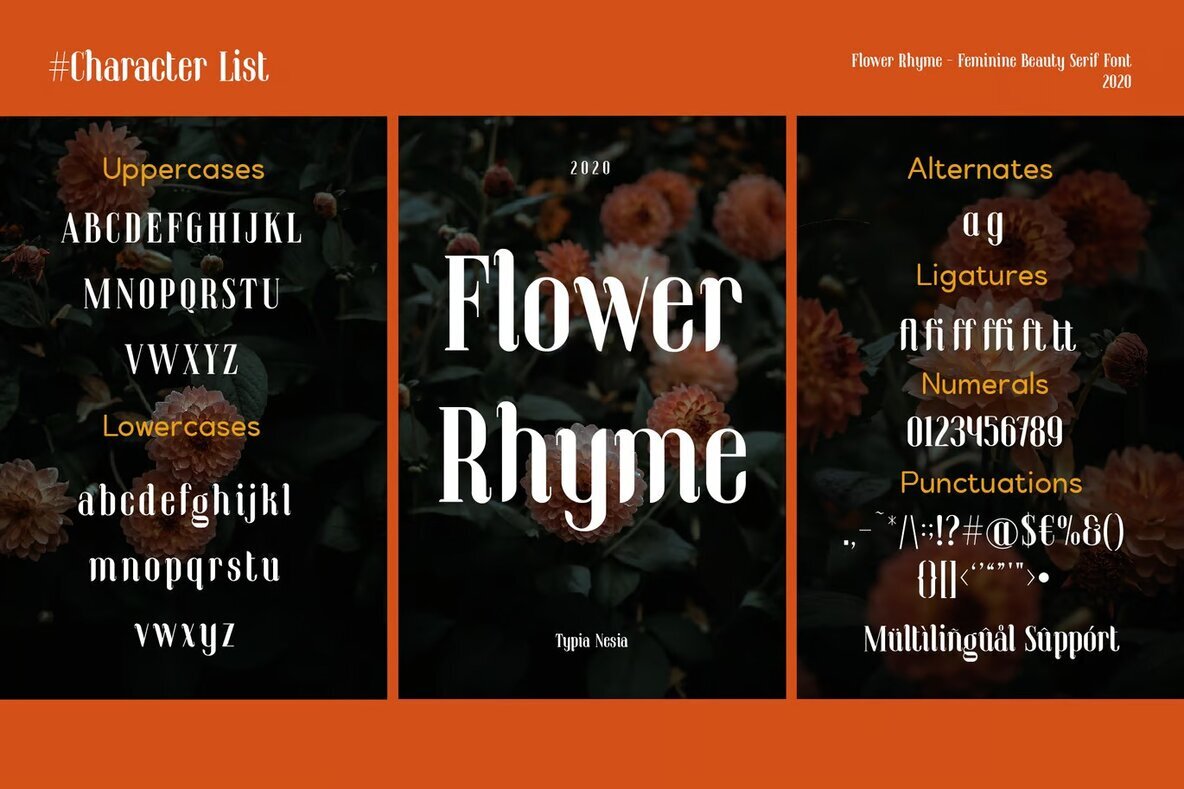Click the Alternates heading
The image size is (1184, 789).
pos(980,169)
